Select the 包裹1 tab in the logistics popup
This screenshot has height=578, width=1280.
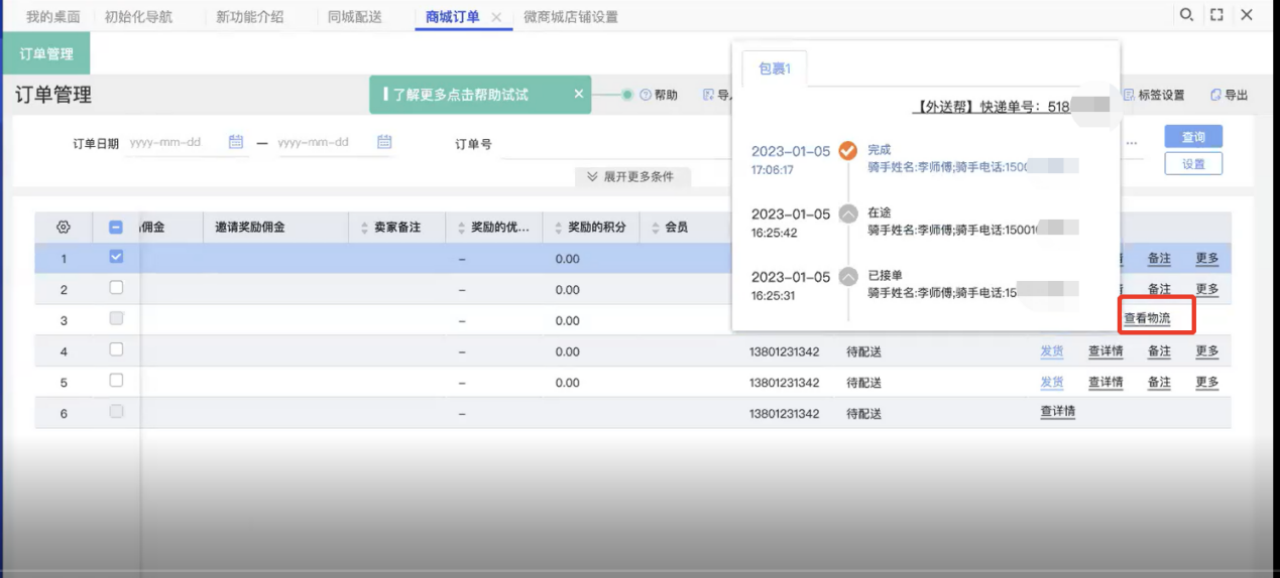click(x=774, y=68)
